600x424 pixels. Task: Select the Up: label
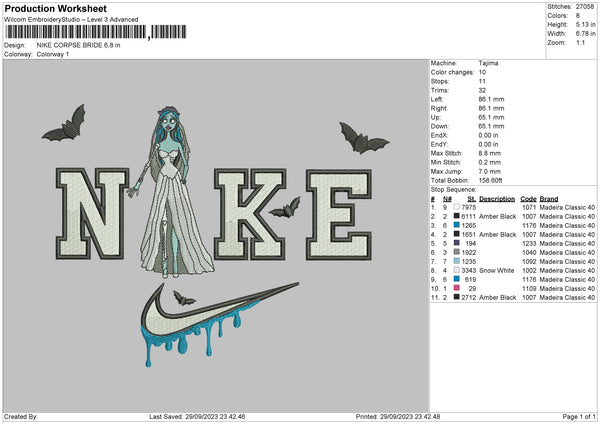435,117
